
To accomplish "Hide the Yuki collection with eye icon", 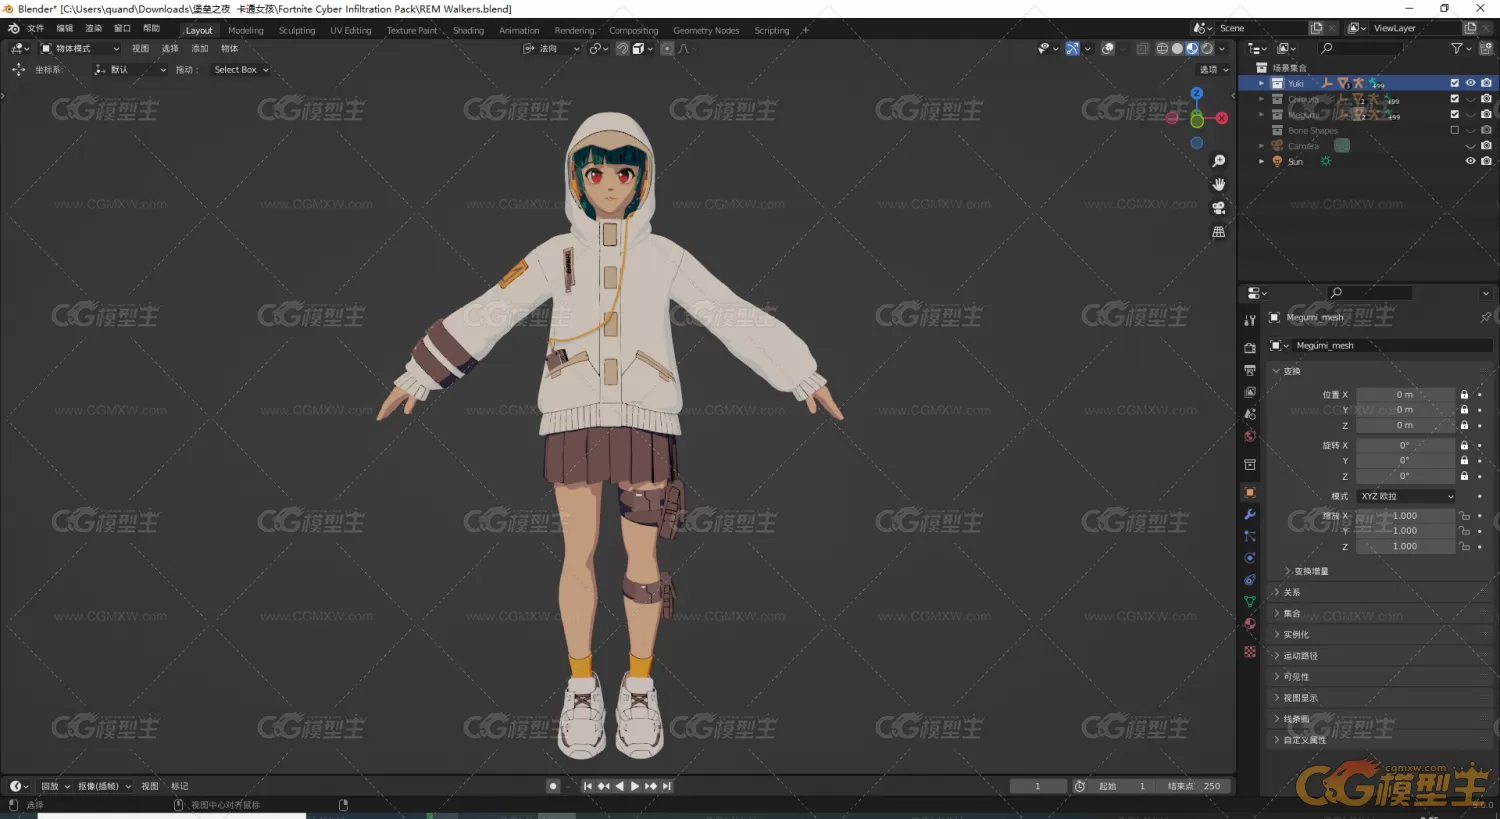I will [1470, 83].
